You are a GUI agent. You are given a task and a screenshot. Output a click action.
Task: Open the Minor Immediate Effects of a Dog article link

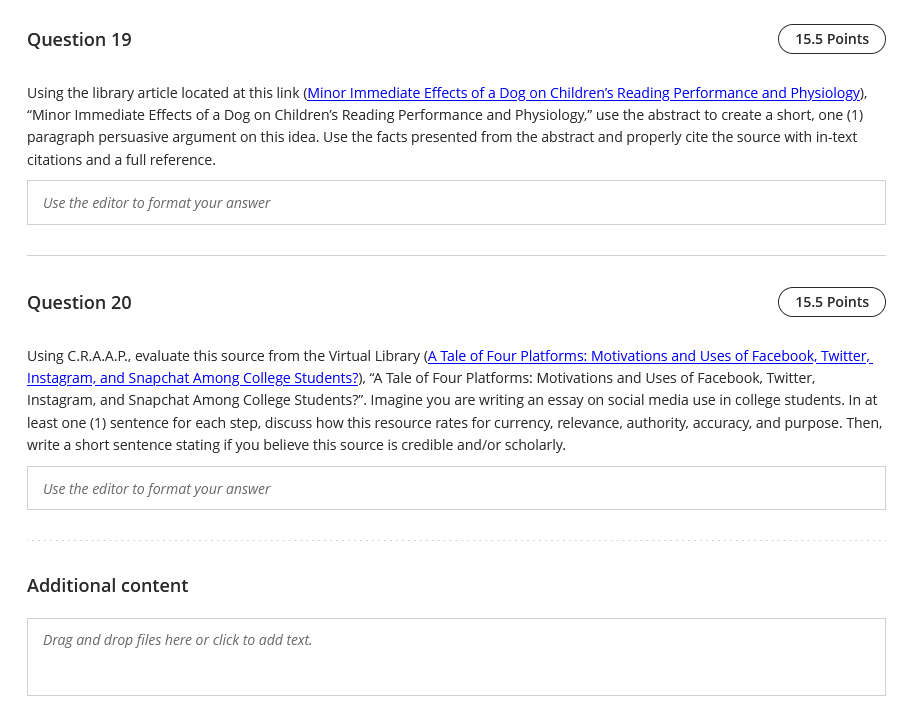[x=583, y=93]
